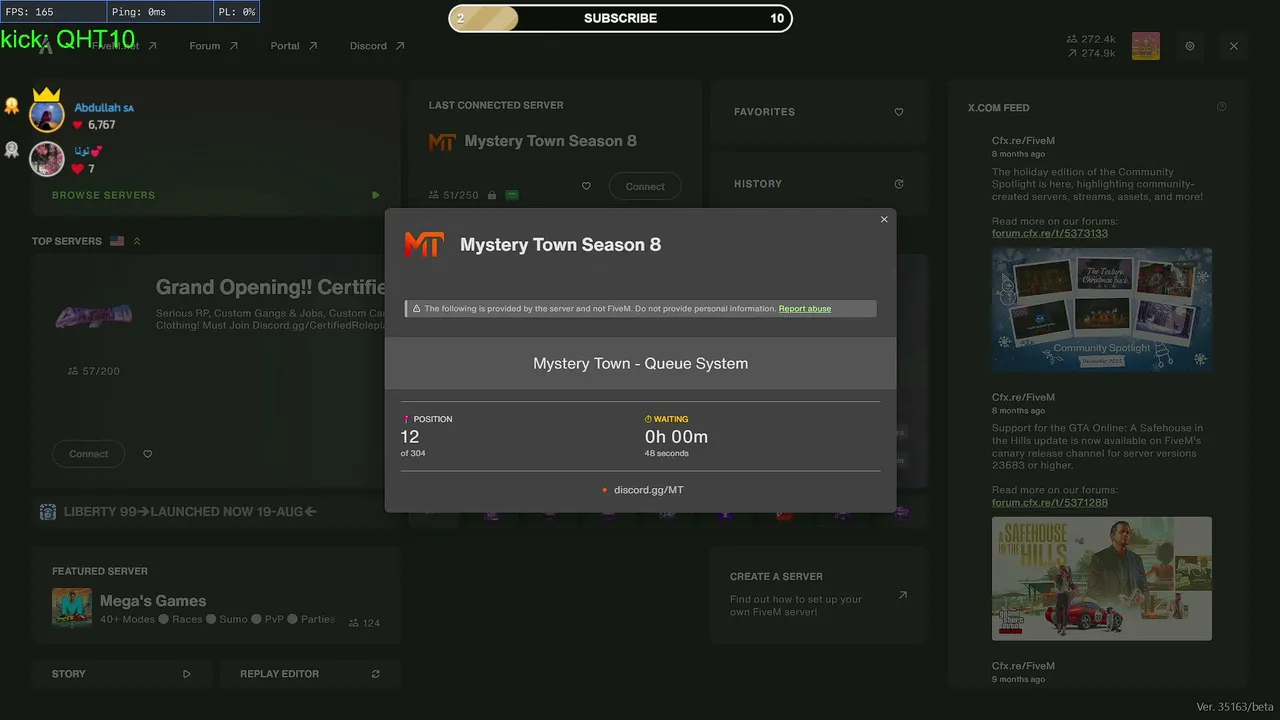Screen dimensions: 1280x720
Task: Click the gold first-place medal icon
Action: coord(12,105)
